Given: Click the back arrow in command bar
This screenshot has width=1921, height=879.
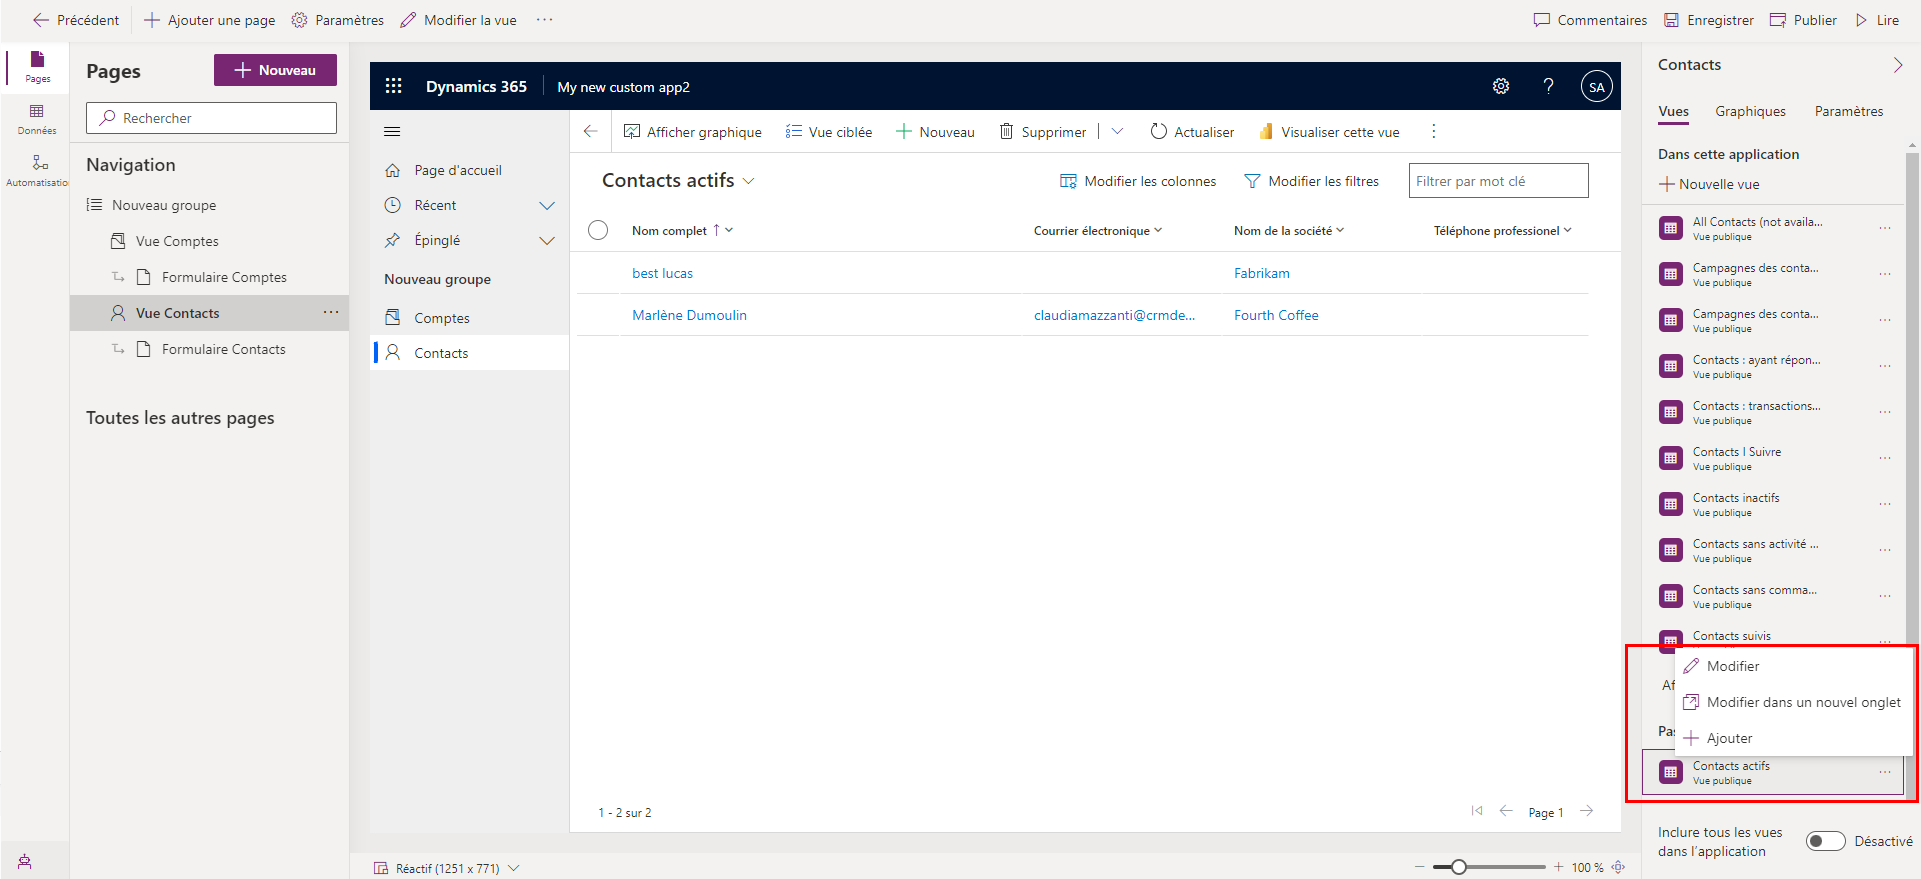Looking at the screenshot, I should click(x=590, y=131).
